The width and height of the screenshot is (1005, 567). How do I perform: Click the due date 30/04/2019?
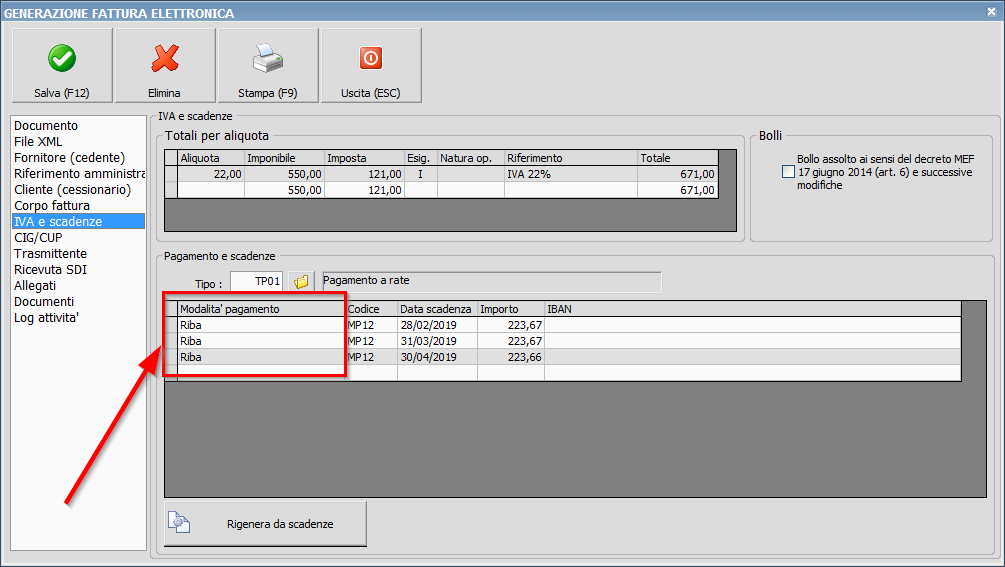437,357
